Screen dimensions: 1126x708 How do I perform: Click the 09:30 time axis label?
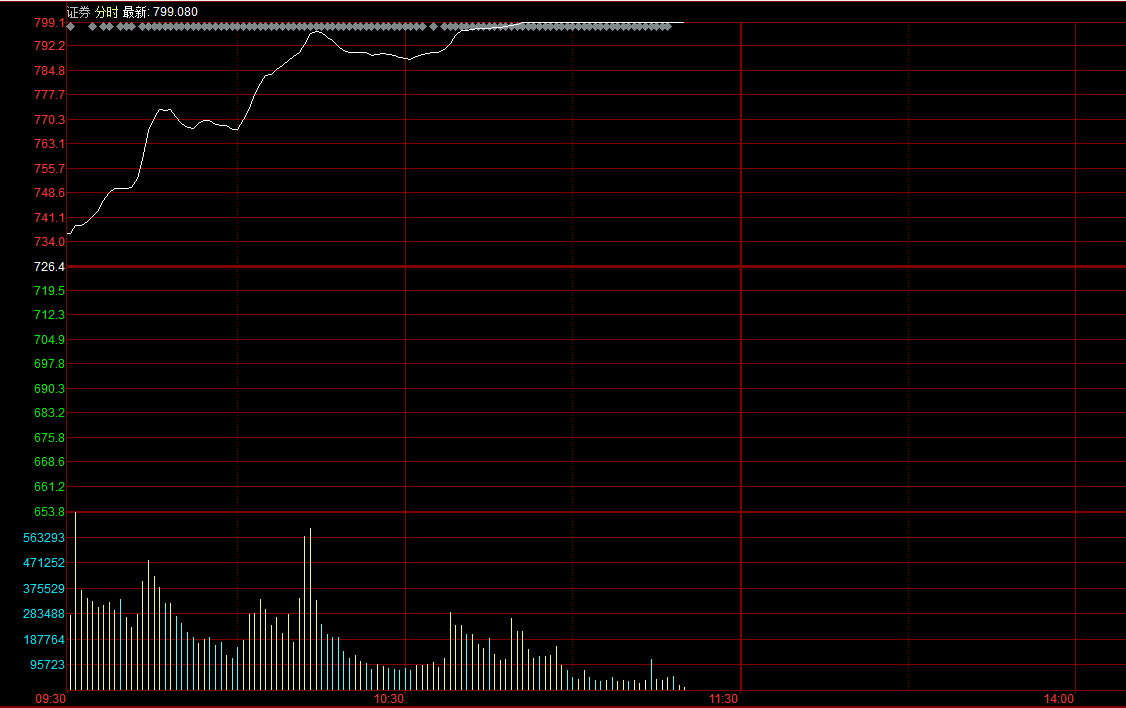[x=51, y=699]
